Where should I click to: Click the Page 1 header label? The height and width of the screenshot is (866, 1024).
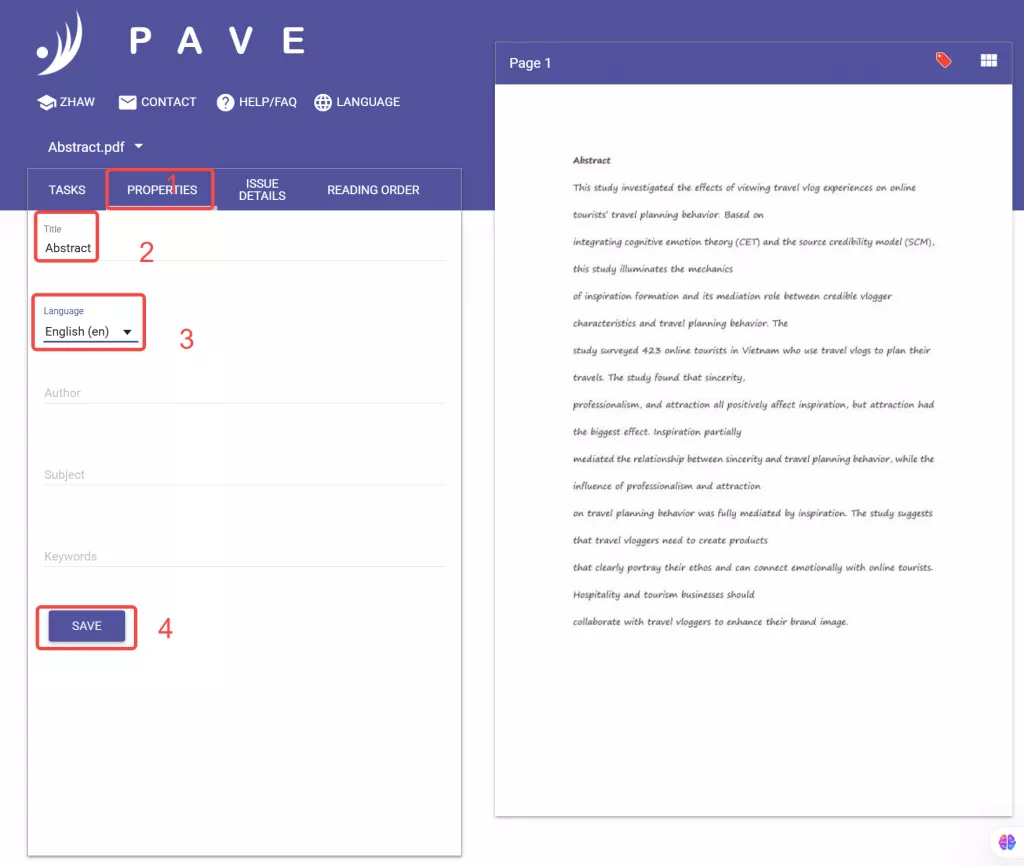click(x=530, y=63)
